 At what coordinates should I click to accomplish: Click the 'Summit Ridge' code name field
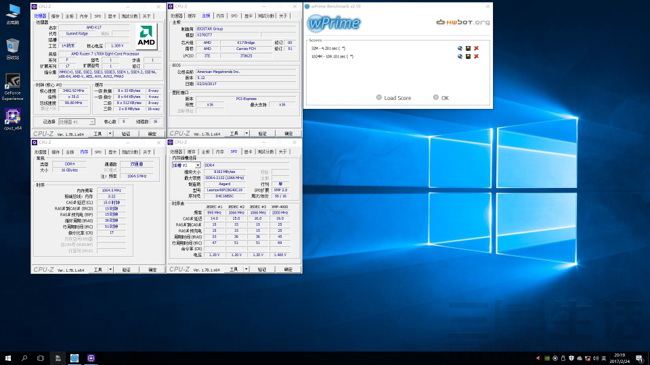[x=77, y=34]
